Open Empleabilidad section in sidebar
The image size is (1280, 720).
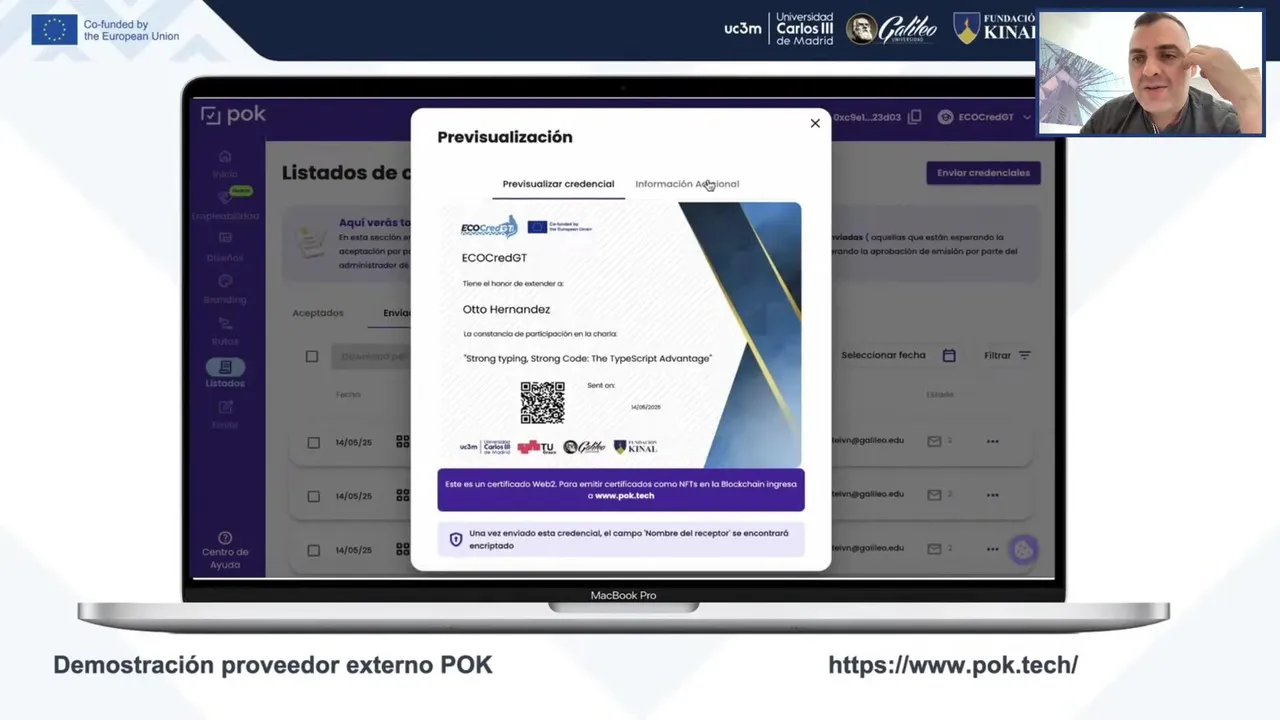pyautogui.click(x=225, y=204)
